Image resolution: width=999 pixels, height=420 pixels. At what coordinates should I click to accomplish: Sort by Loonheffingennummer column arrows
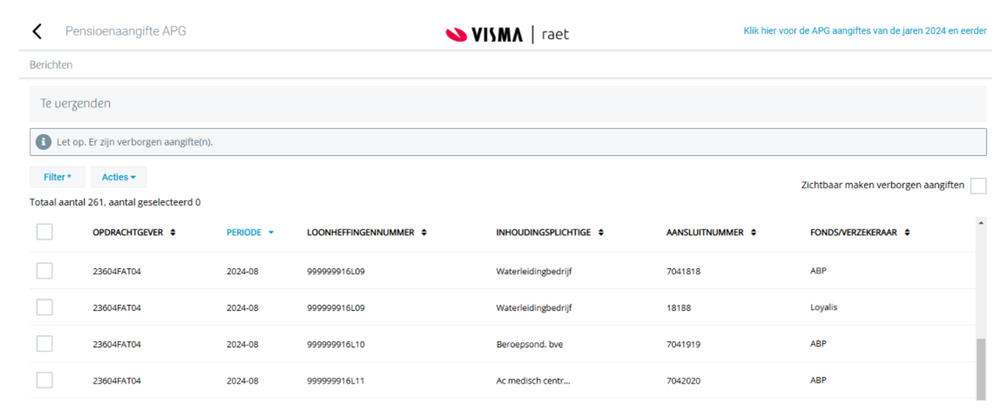click(x=424, y=233)
